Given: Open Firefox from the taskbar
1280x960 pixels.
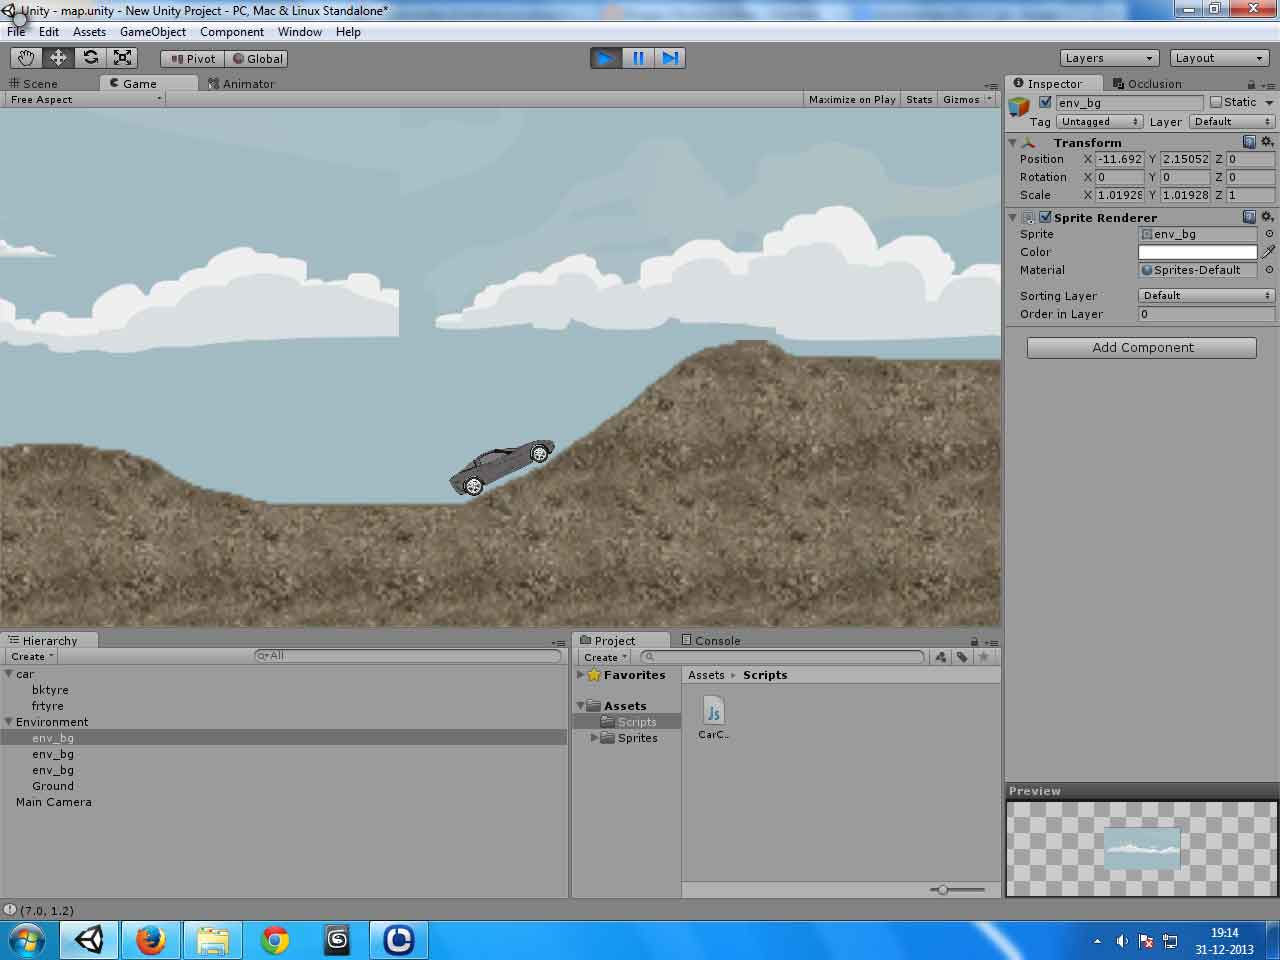Looking at the screenshot, I should pos(150,940).
